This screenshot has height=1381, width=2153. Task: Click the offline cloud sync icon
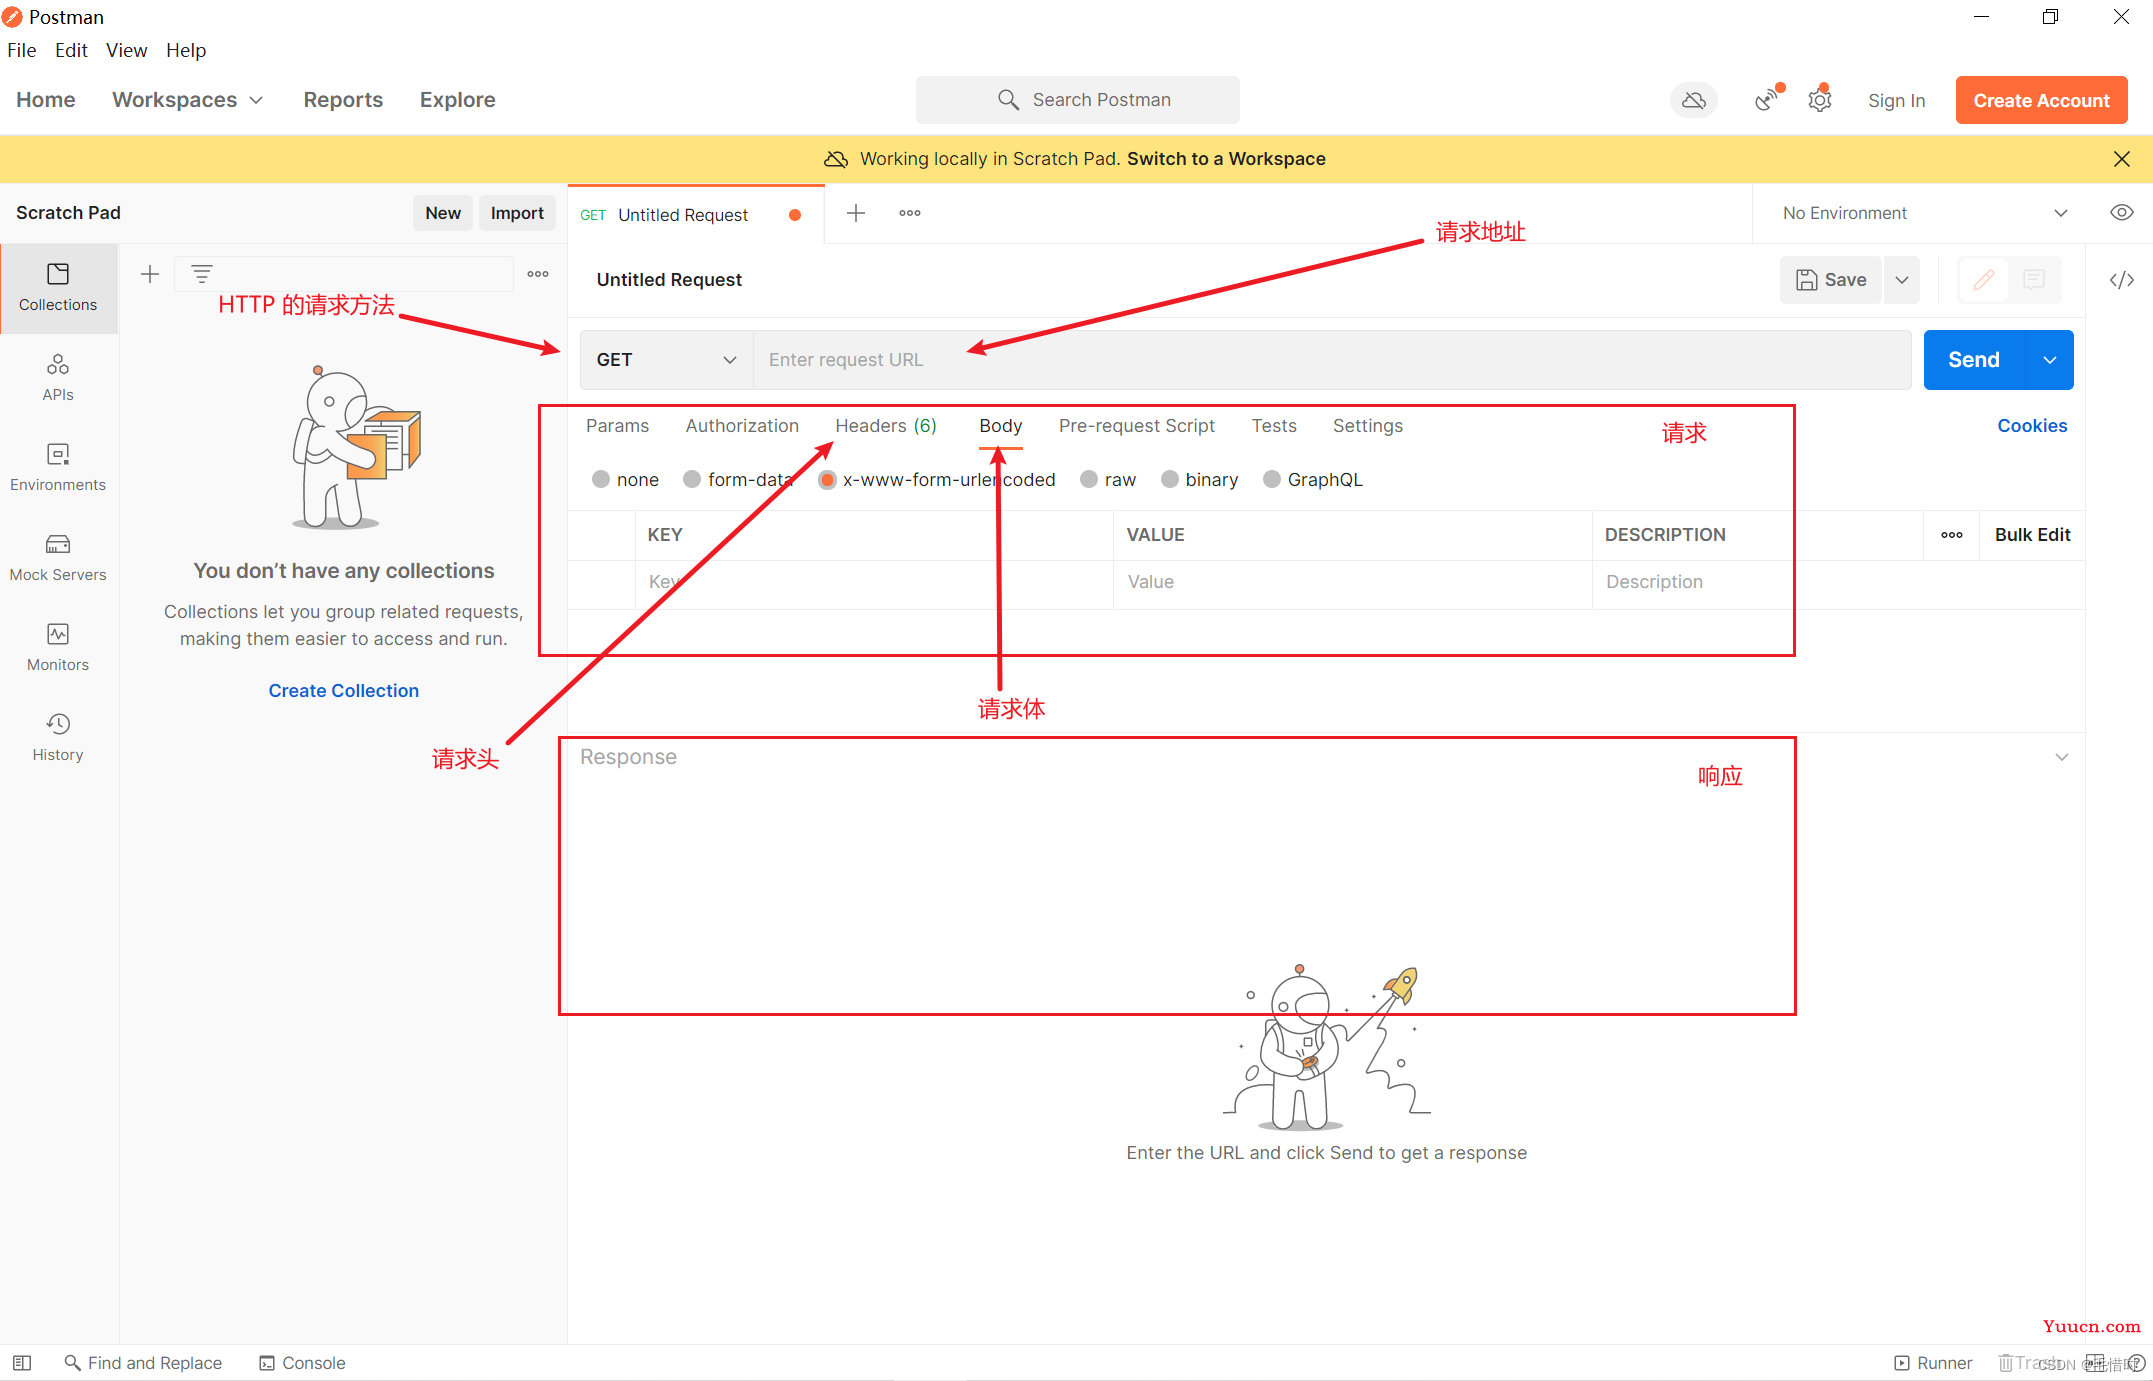tap(1693, 100)
